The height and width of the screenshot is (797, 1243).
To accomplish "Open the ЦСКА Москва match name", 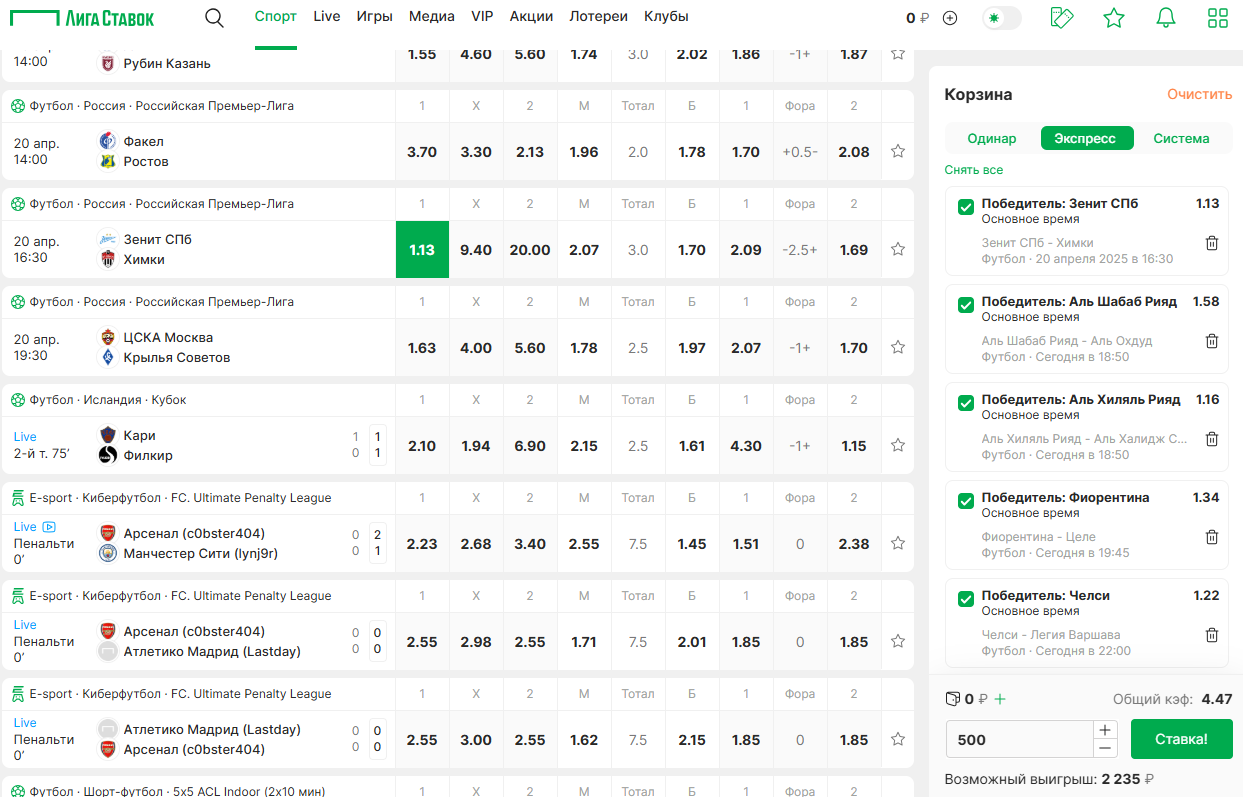I will [x=168, y=337].
